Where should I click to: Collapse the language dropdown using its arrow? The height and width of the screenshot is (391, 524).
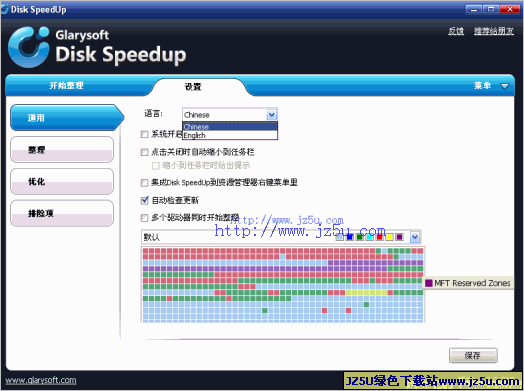pos(272,115)
